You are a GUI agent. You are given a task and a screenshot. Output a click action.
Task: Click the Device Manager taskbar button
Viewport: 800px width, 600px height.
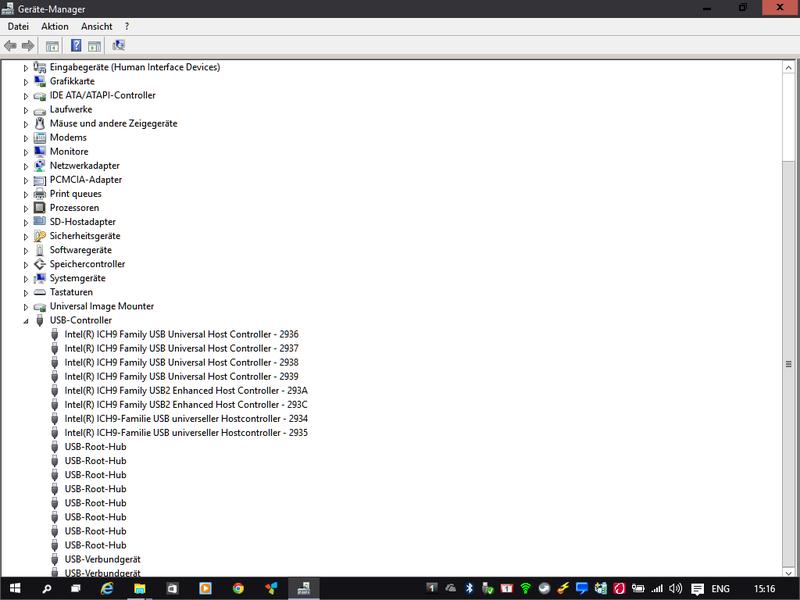coord(304,588)
